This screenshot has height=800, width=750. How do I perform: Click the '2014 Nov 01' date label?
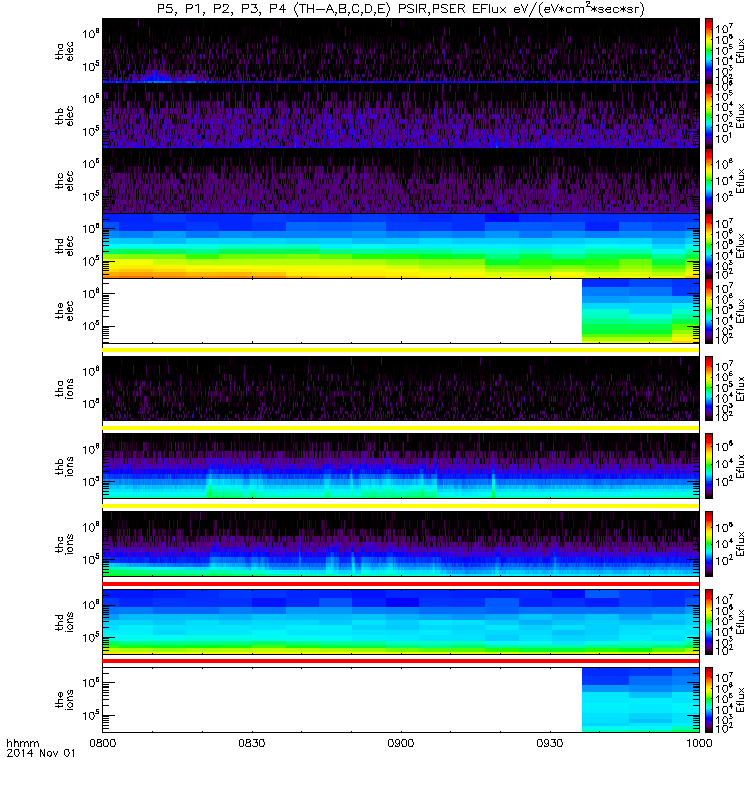[41, 753]
